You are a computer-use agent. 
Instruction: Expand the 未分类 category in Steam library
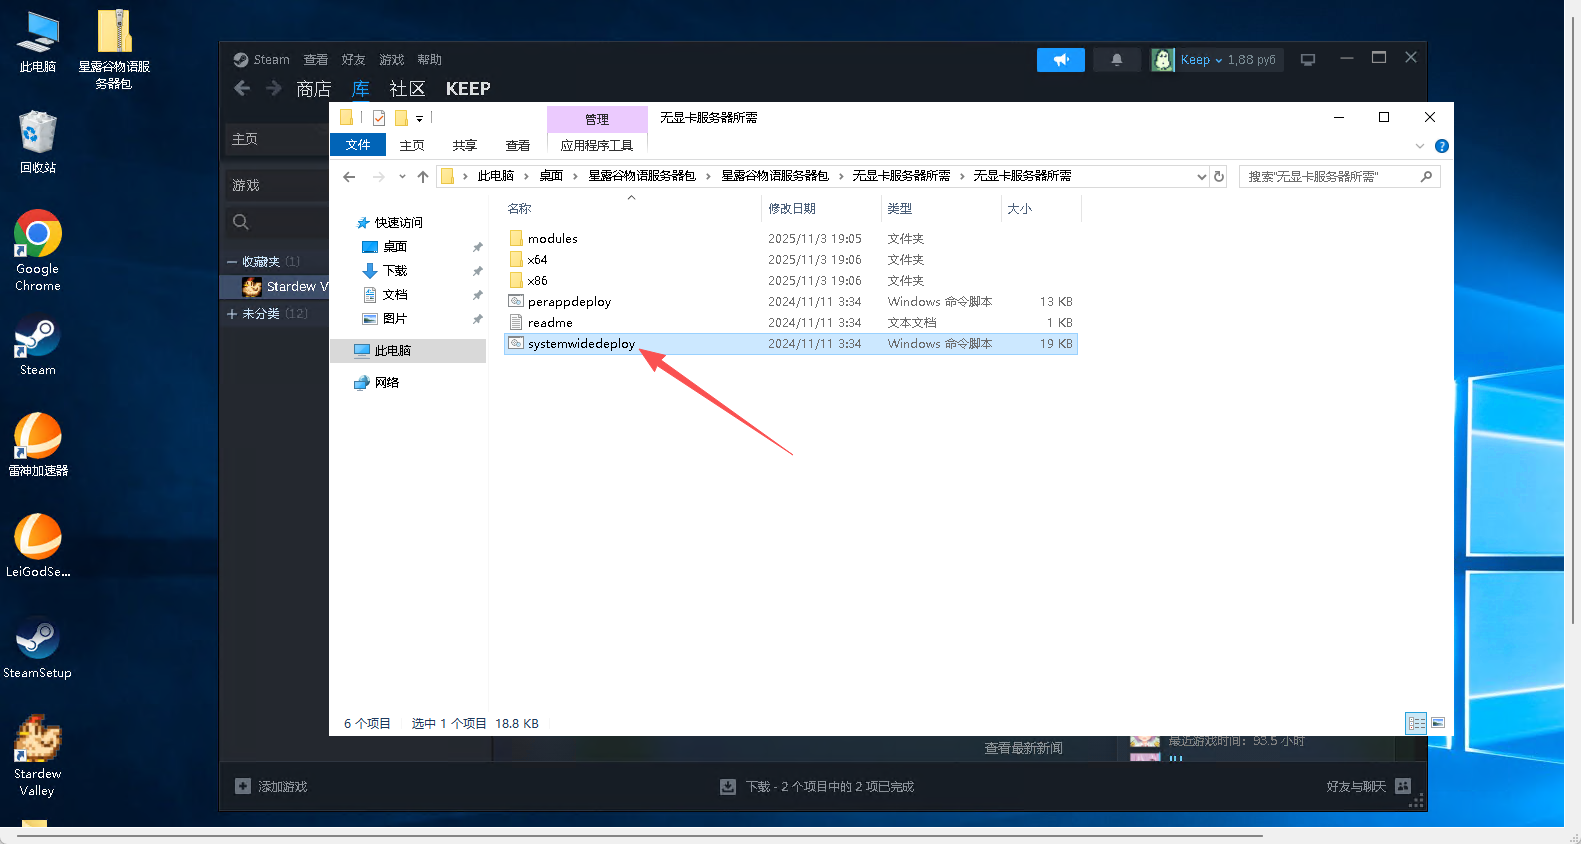coord(232,314)
